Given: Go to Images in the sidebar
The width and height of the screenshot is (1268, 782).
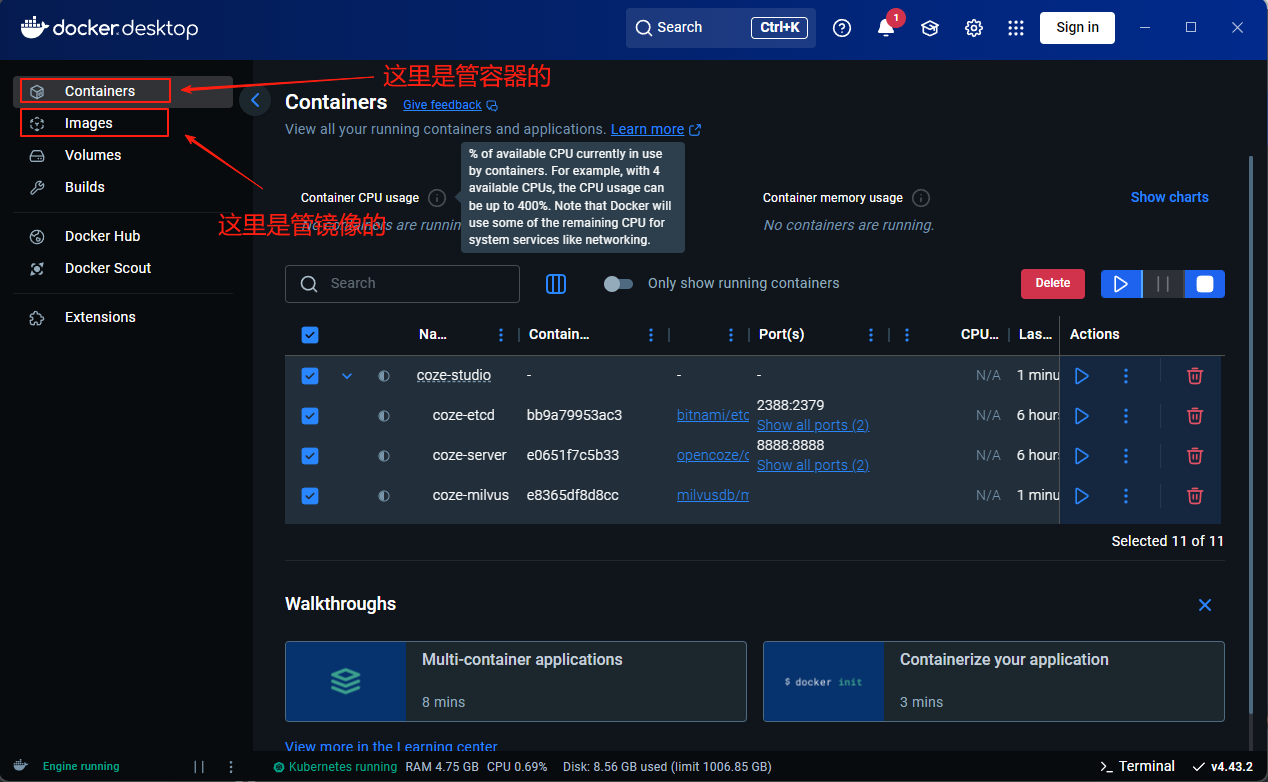Looking at the screenshot, I should [x=124, y=123].
